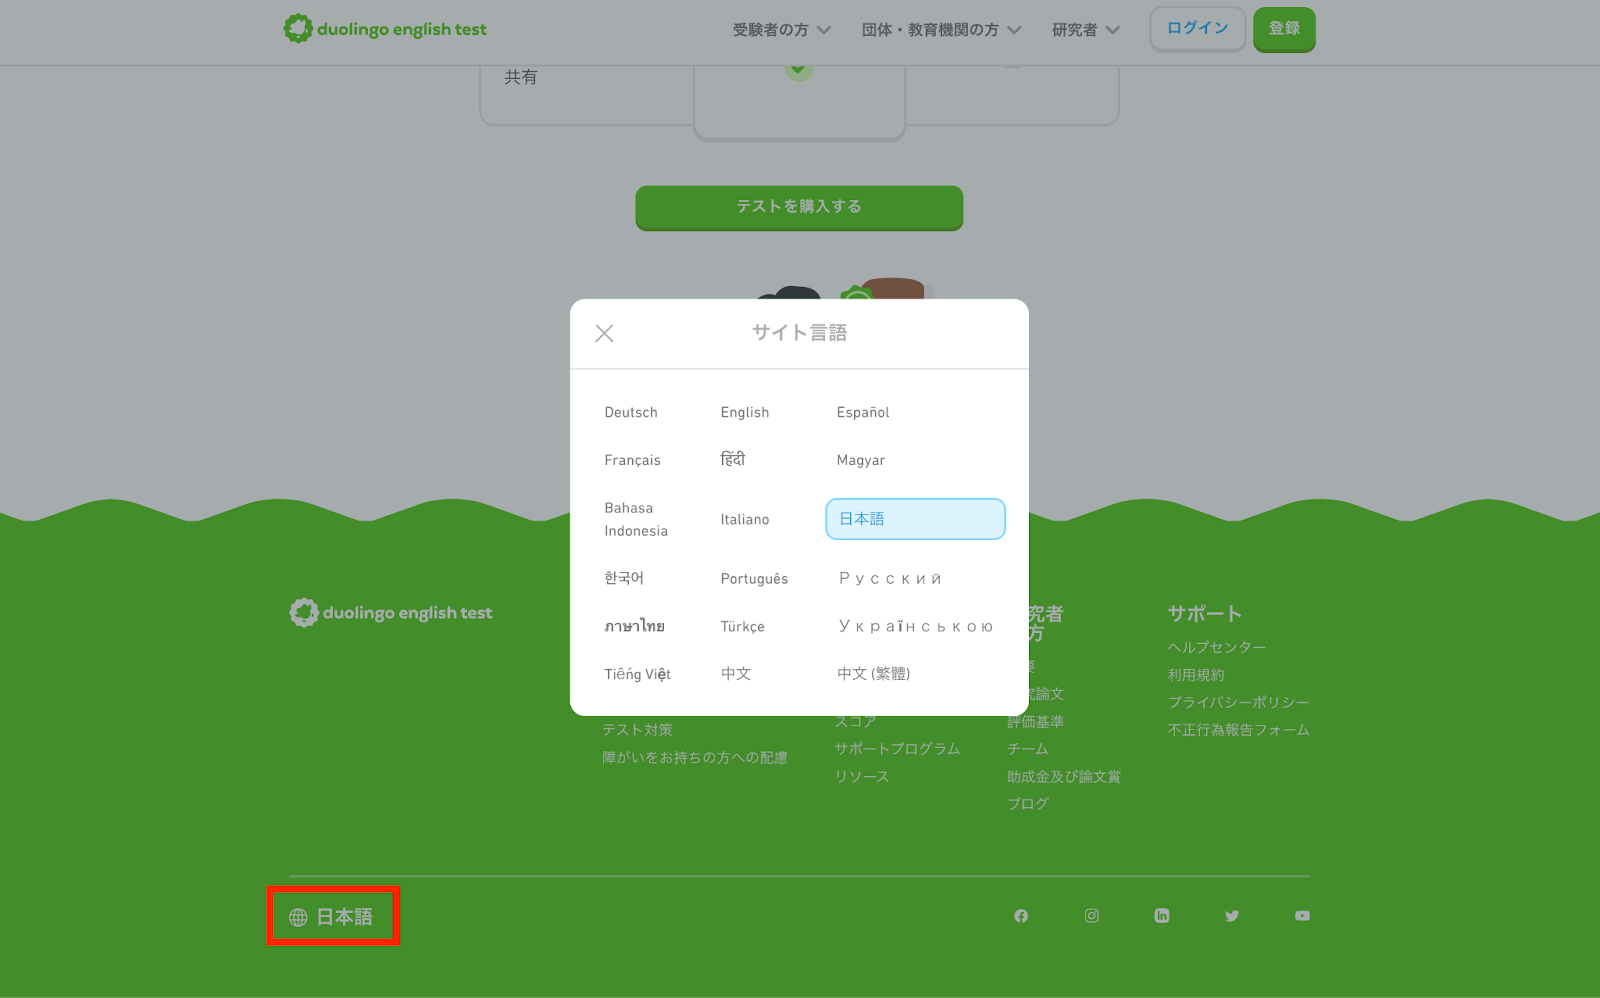Click the ログイン button

click(1197, 29)
